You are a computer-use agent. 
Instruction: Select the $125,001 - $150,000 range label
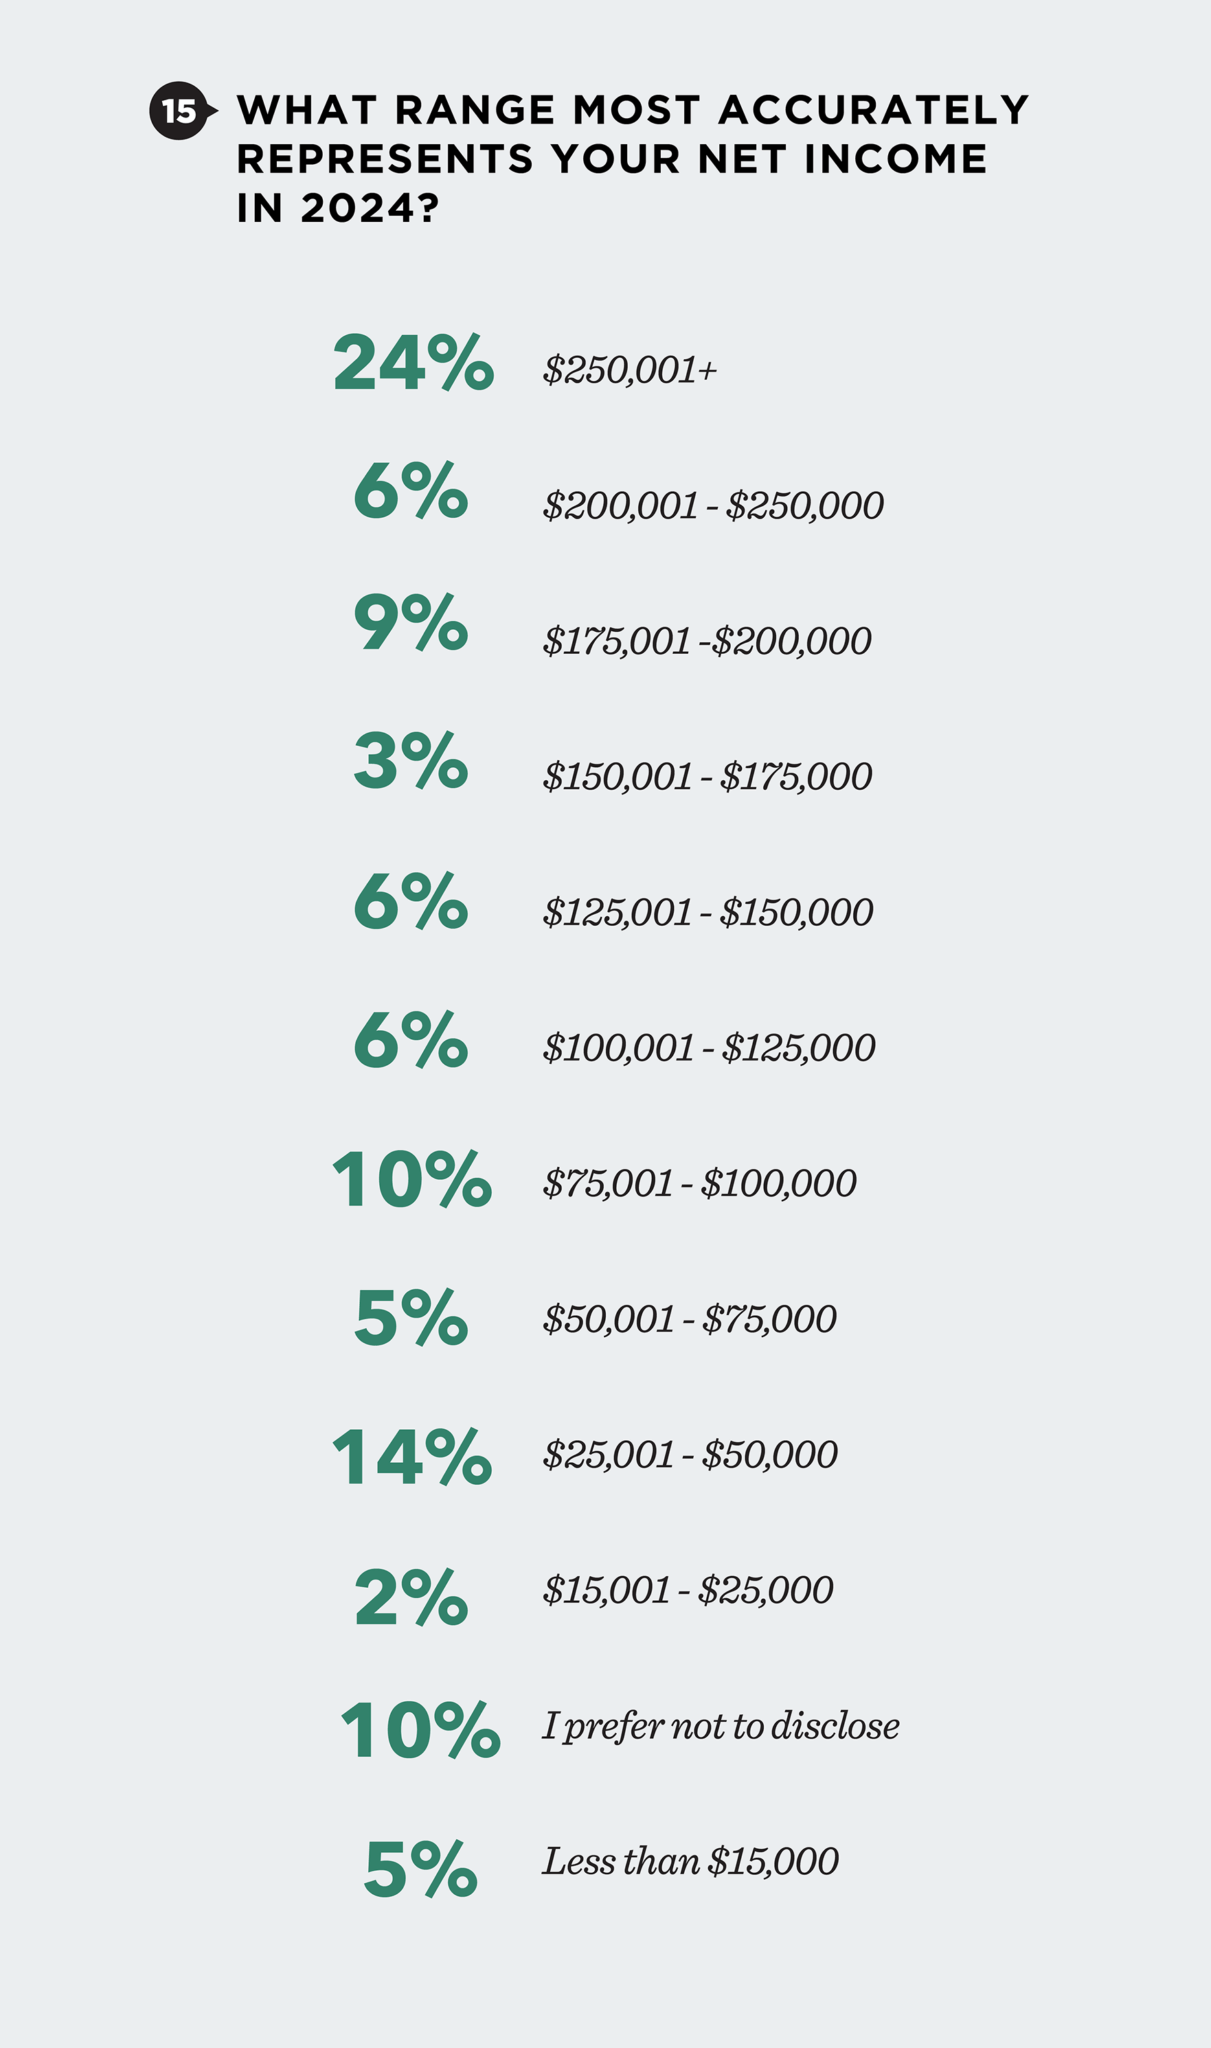tap(707, 912)
